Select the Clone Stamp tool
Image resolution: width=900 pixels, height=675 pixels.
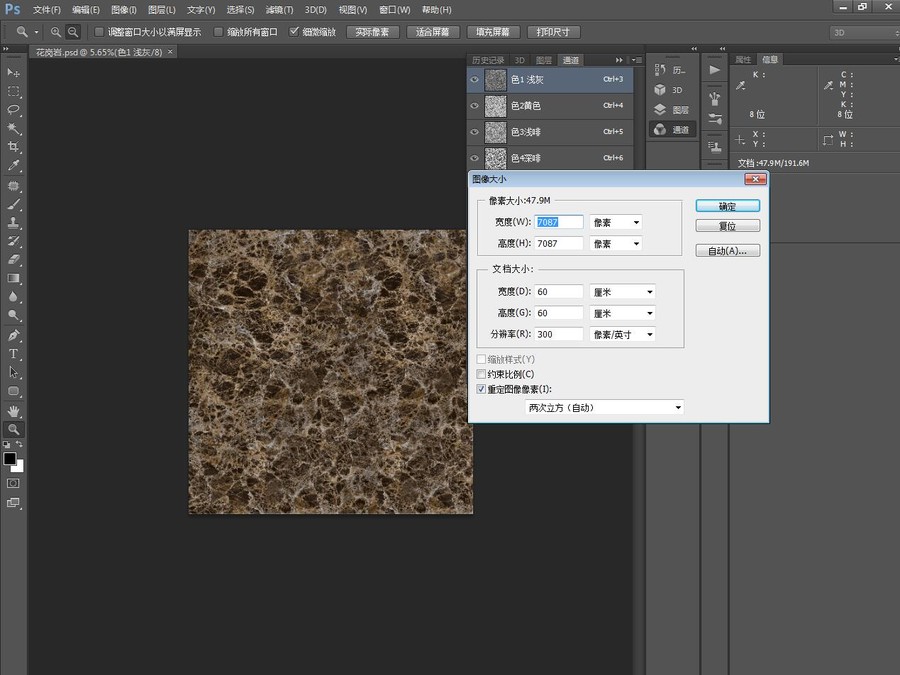click(13, 223)
